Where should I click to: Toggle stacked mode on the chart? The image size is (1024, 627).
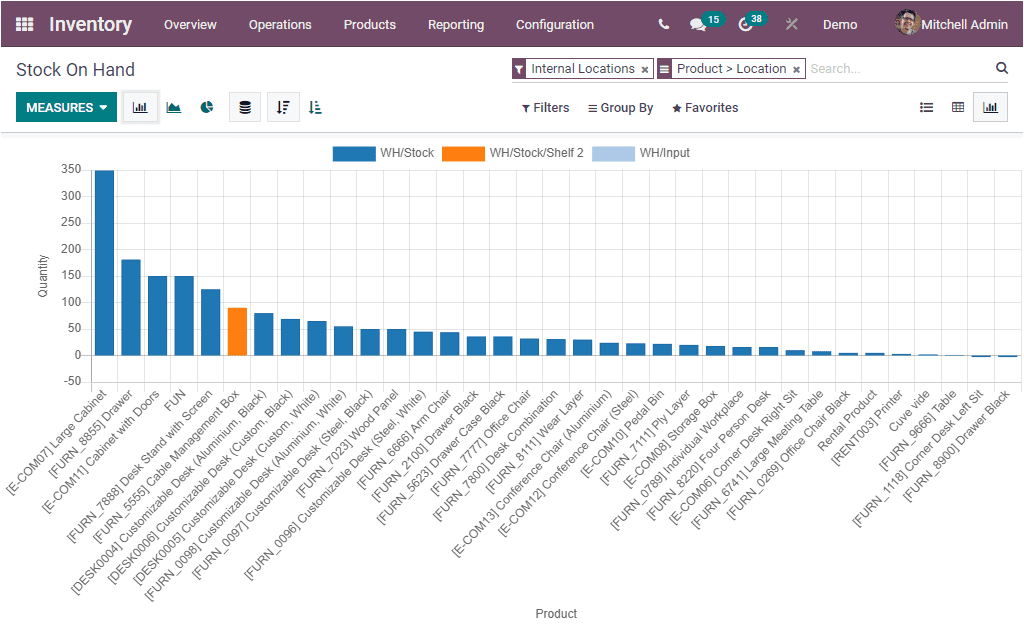pyautogui.click(x=245, y=107)
